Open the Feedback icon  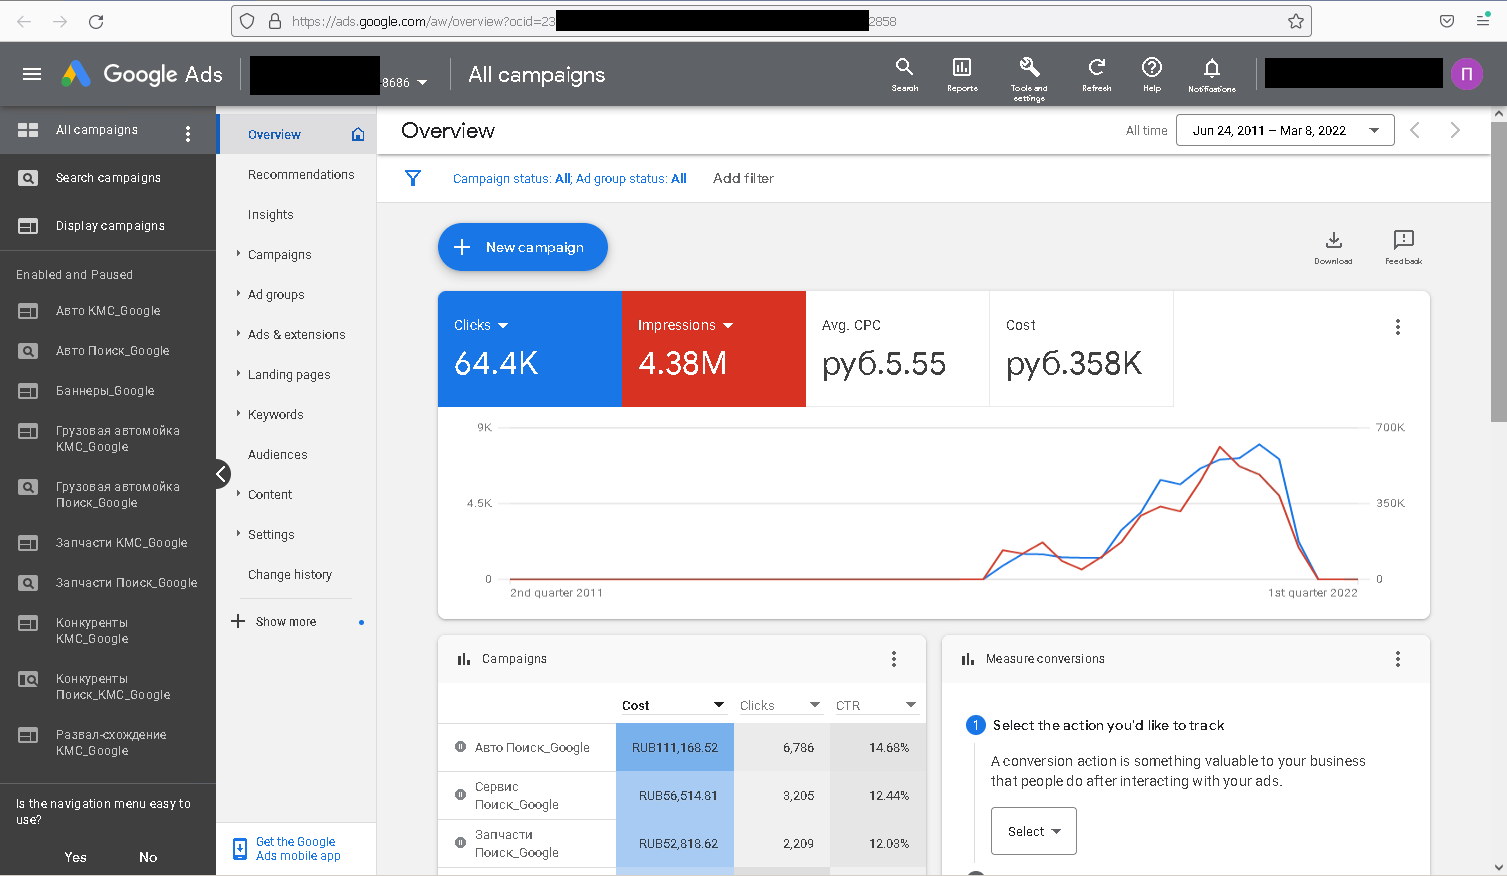coord(1403,246)
